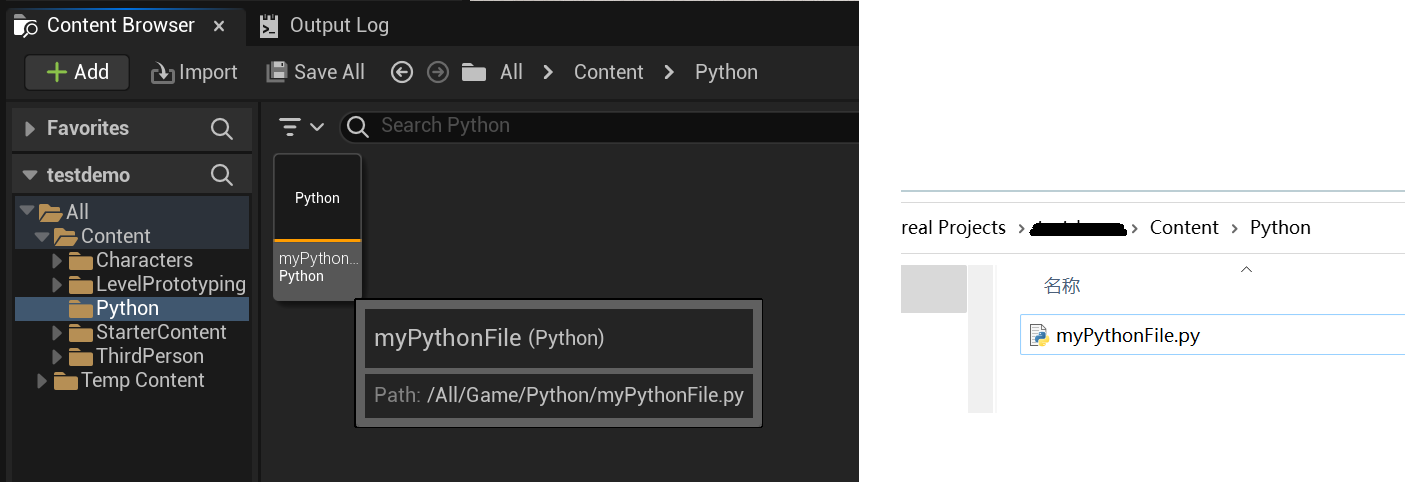Expand the Characters folder arrow
The height and width of the screenshot is (482, 1405).
57,261
